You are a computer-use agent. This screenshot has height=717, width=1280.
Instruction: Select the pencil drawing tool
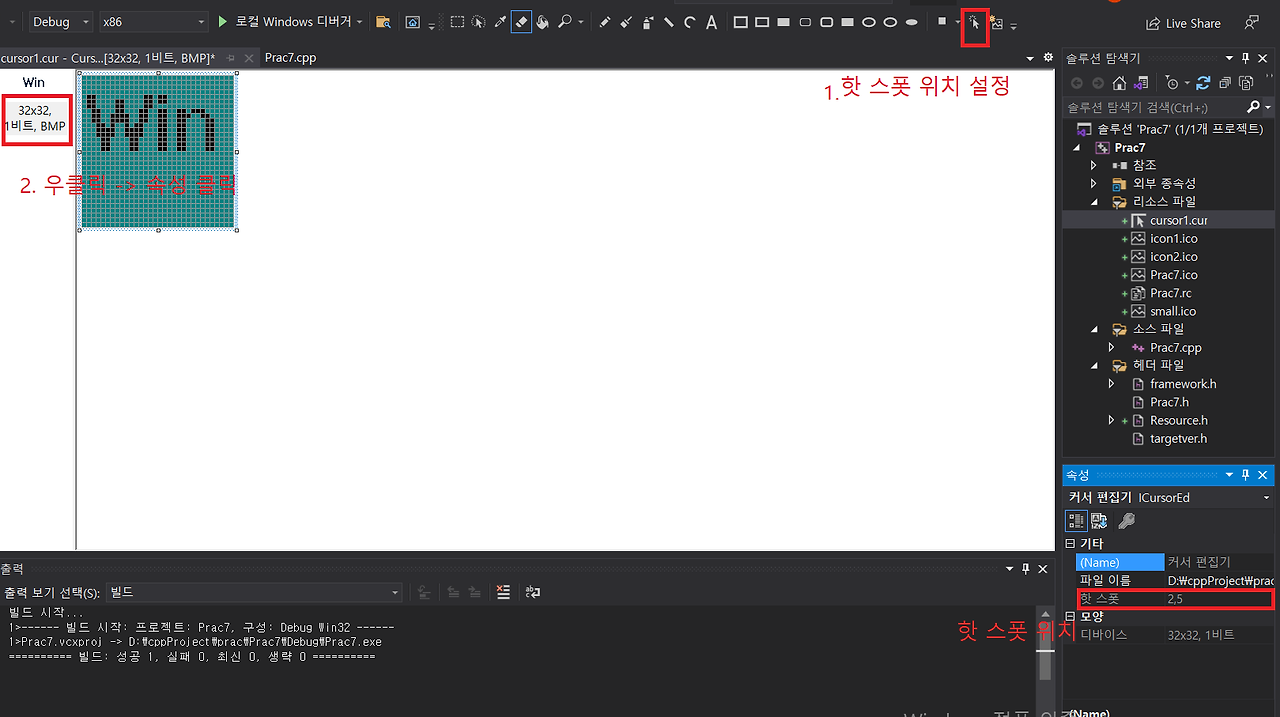pyautogui.click(x=605, y=22)
